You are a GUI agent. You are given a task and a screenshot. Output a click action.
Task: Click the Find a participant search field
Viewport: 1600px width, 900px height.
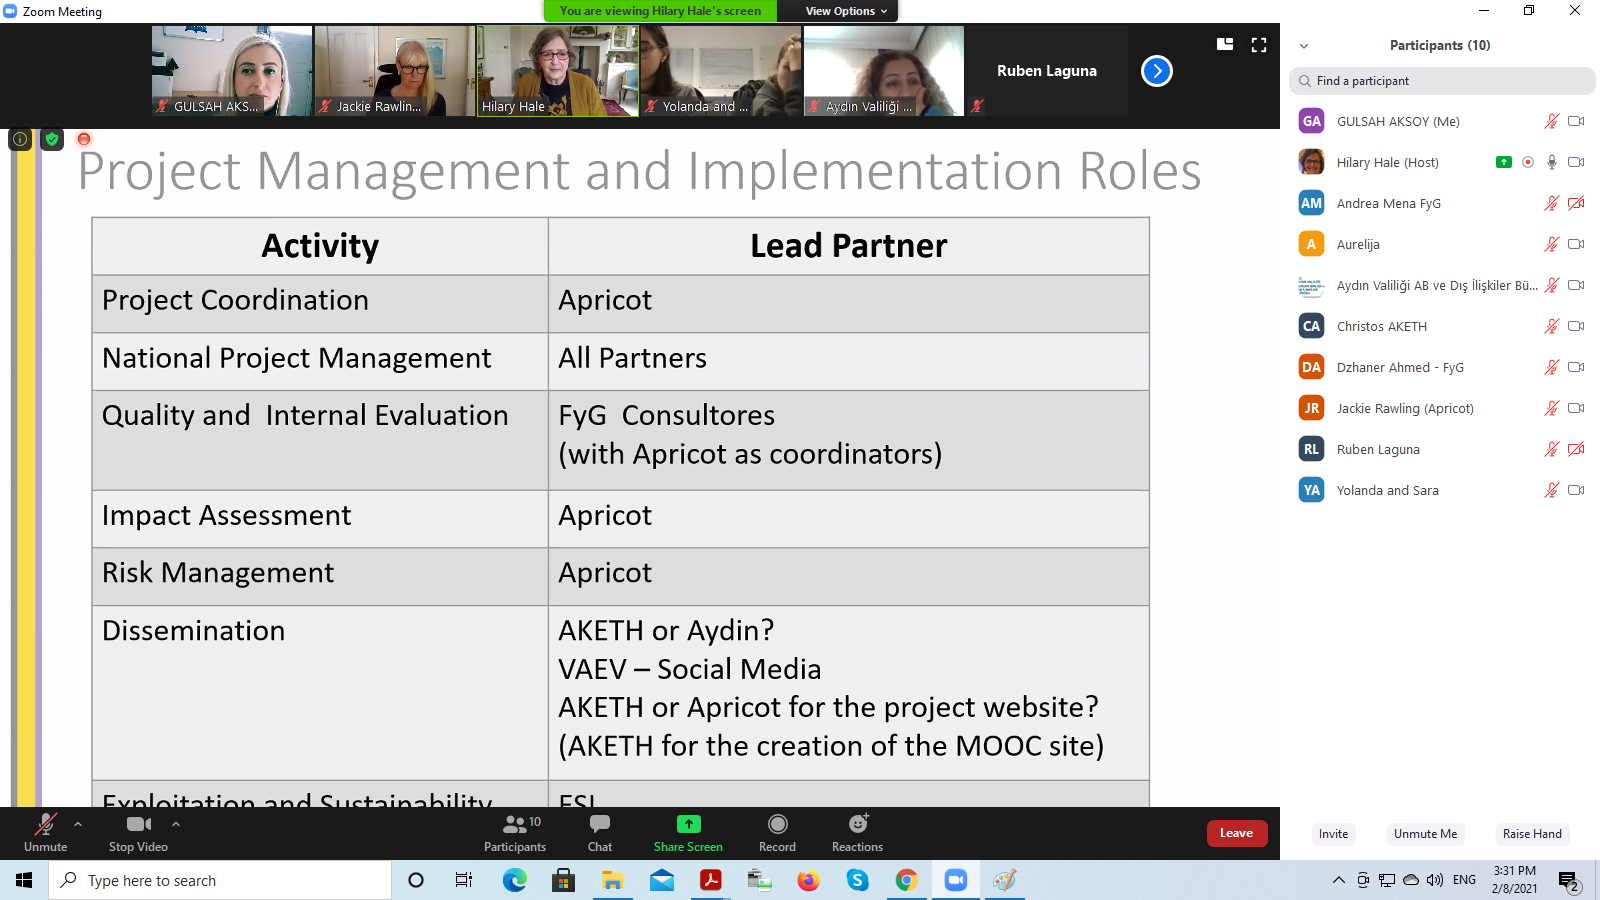[1442, 81]
